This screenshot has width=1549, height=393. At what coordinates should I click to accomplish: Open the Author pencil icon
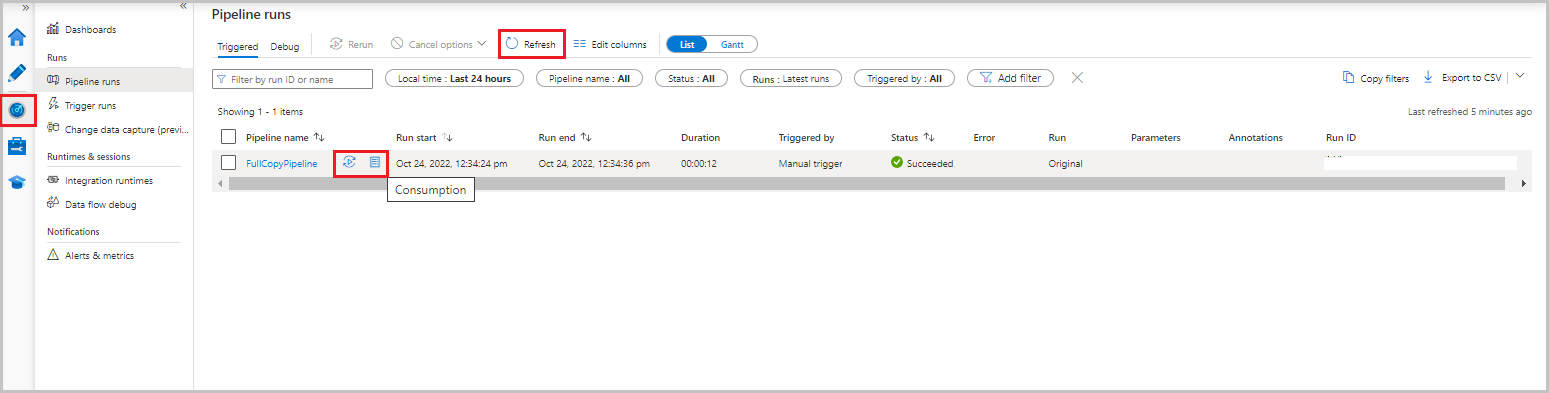point(17,73)
